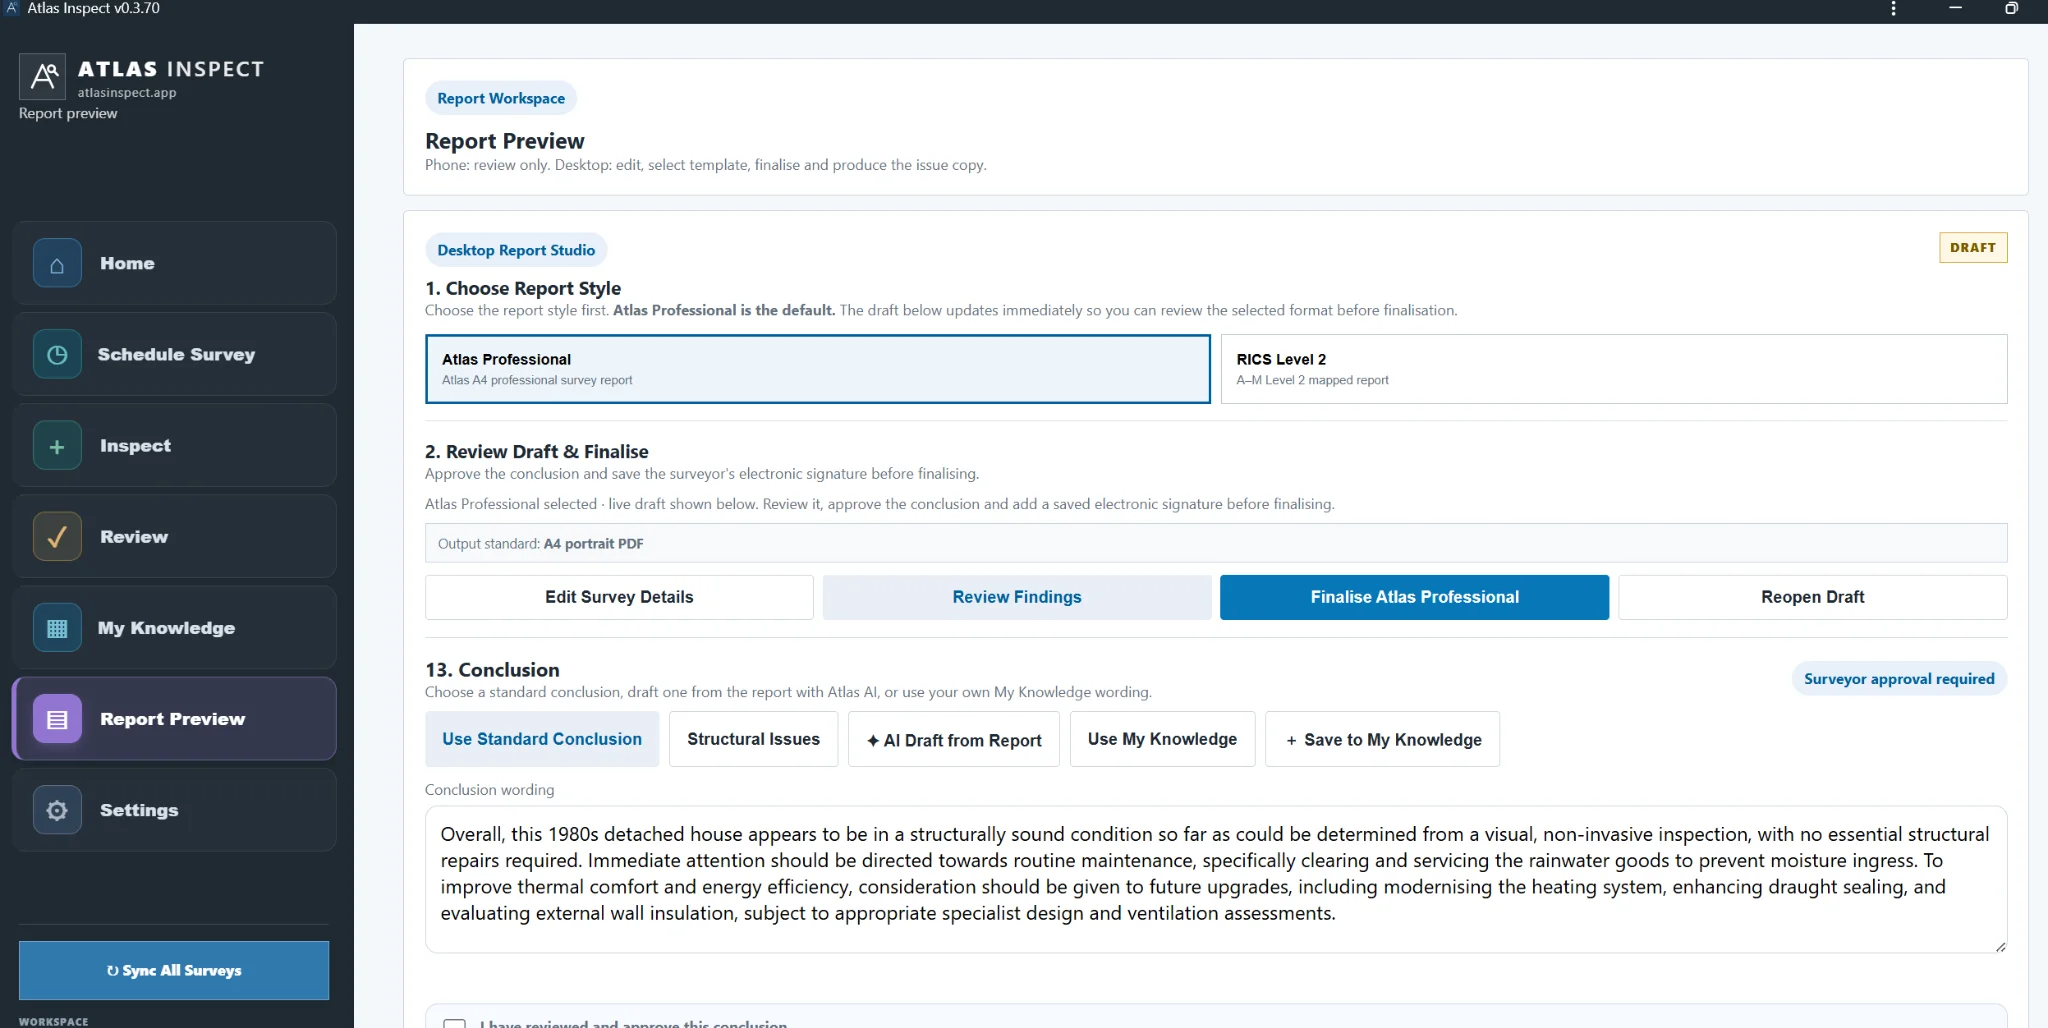Go to Schedule Survey page
Viewport: 2048px width, 1028px height.
tap(175, 355)
